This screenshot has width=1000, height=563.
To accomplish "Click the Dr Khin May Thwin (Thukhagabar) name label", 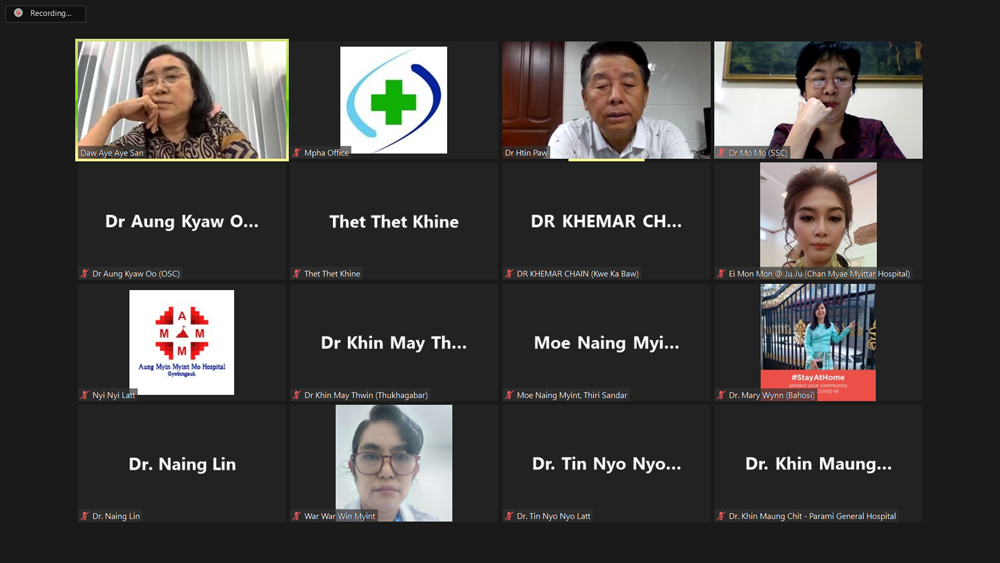I will click(x=366, y=395).
